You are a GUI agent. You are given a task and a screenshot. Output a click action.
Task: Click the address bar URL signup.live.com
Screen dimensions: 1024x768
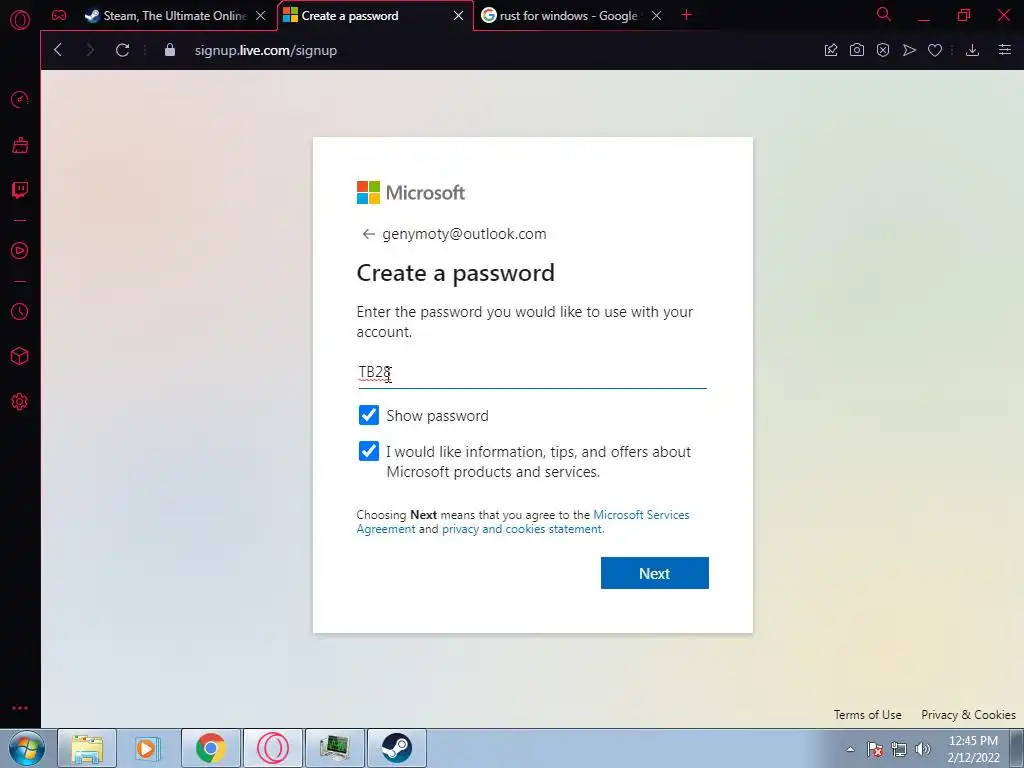(x=266, y=50)
